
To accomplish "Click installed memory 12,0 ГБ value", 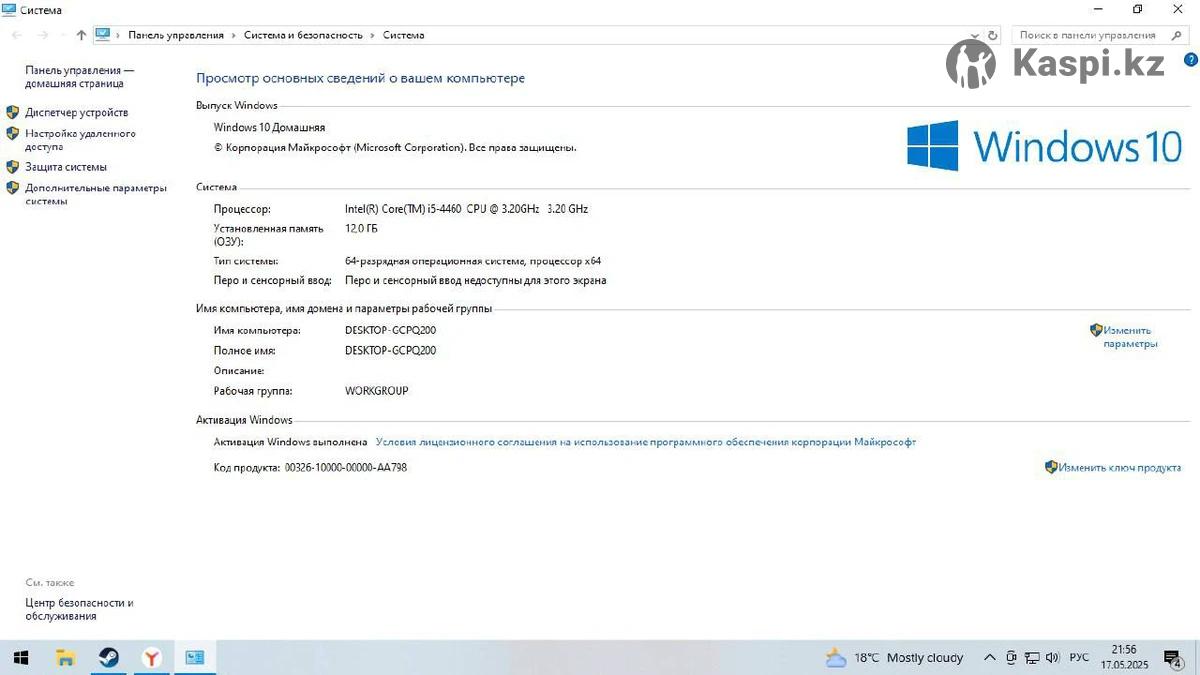I will coord(361,229).
